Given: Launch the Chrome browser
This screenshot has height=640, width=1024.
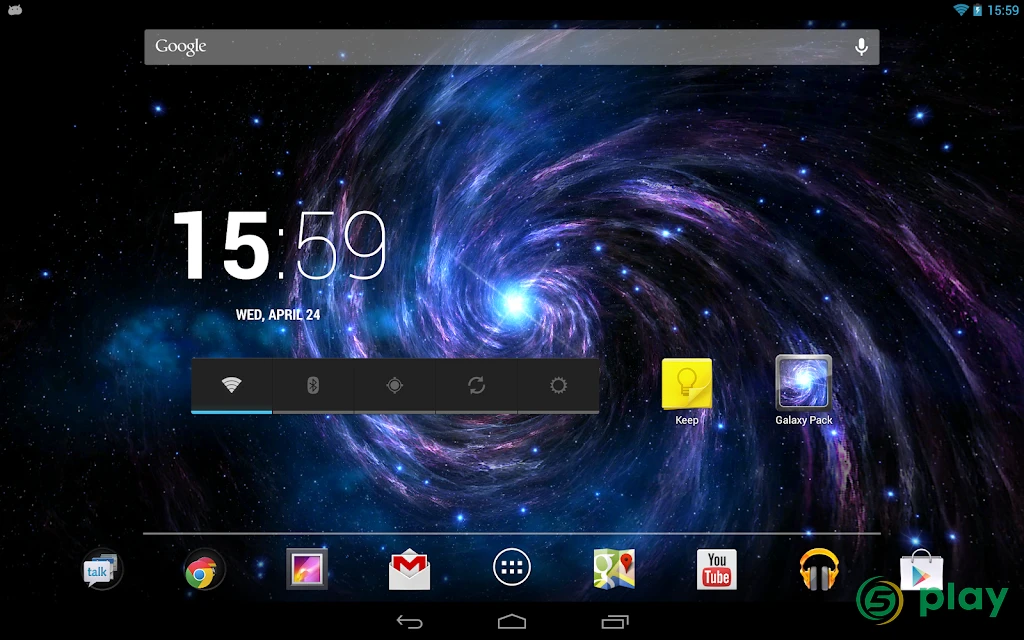Looking at the screenshot, I should click(x=203, y=570).
